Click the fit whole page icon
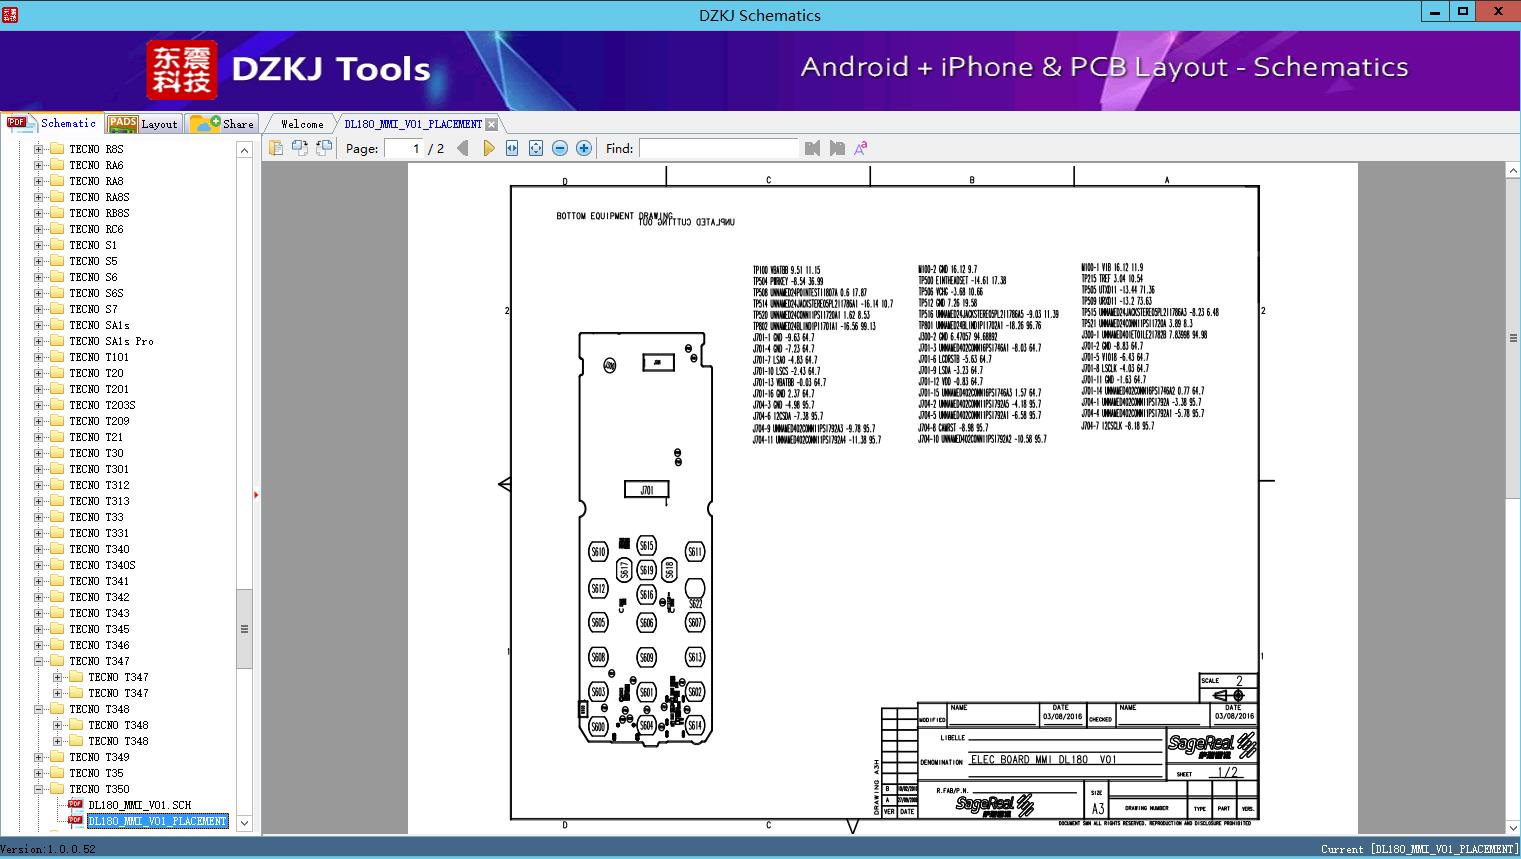 (536, 148)
